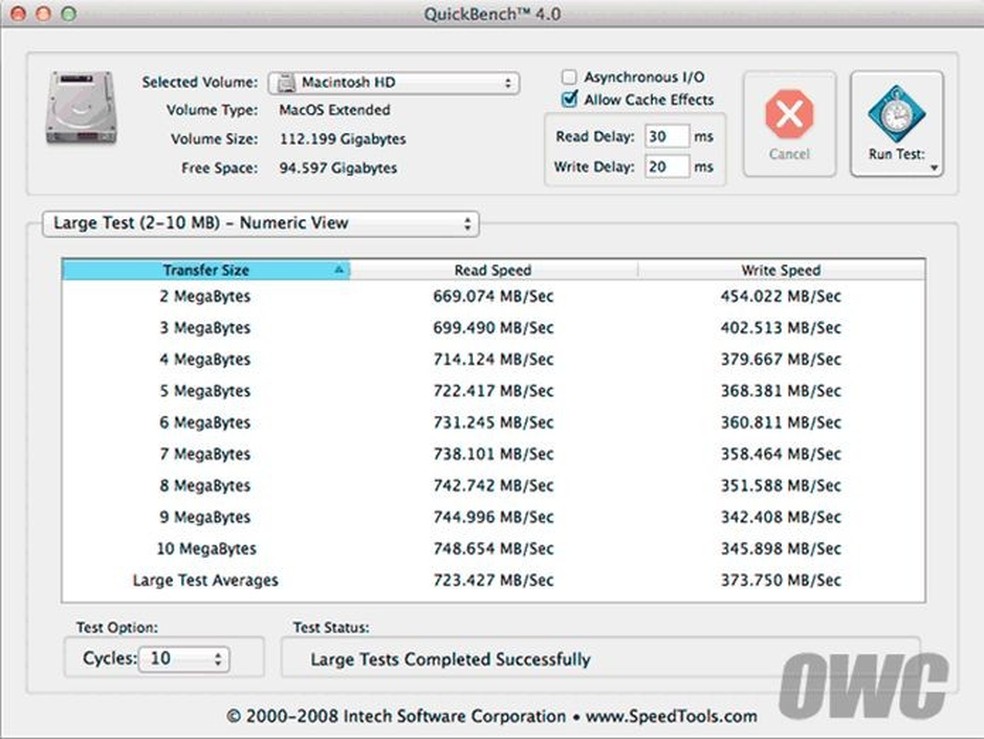Click the Read Speed column header
The width and height of the screenshot is (984, 739).
493,270
